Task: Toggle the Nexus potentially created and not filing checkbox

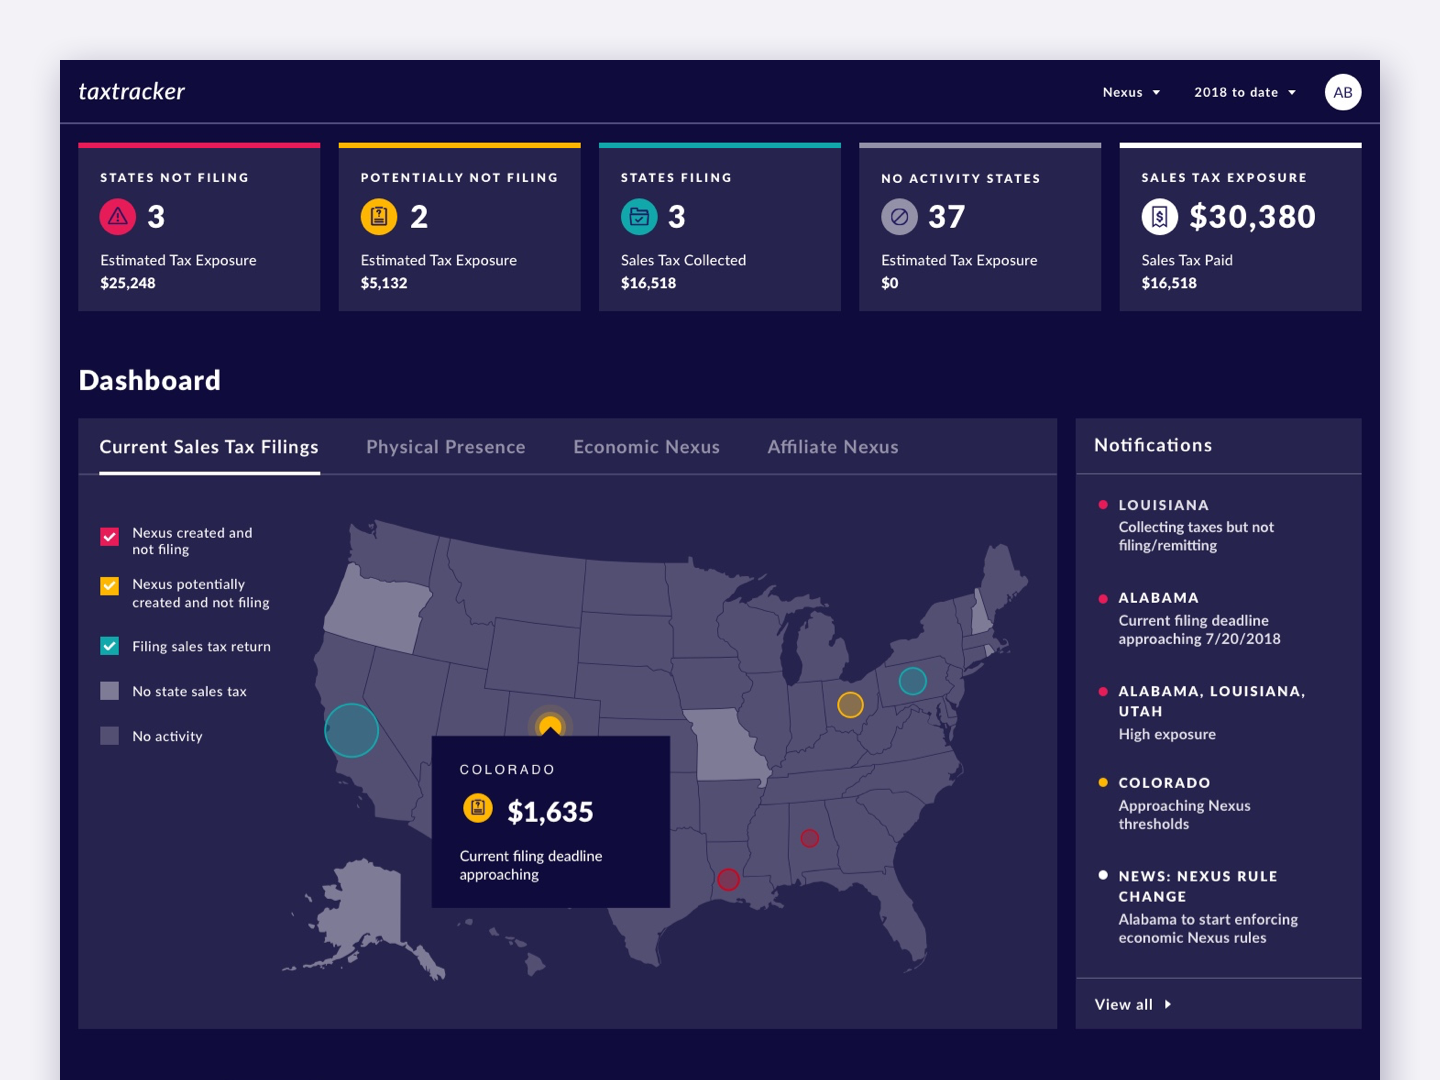Action: click(x=109, y=586)
